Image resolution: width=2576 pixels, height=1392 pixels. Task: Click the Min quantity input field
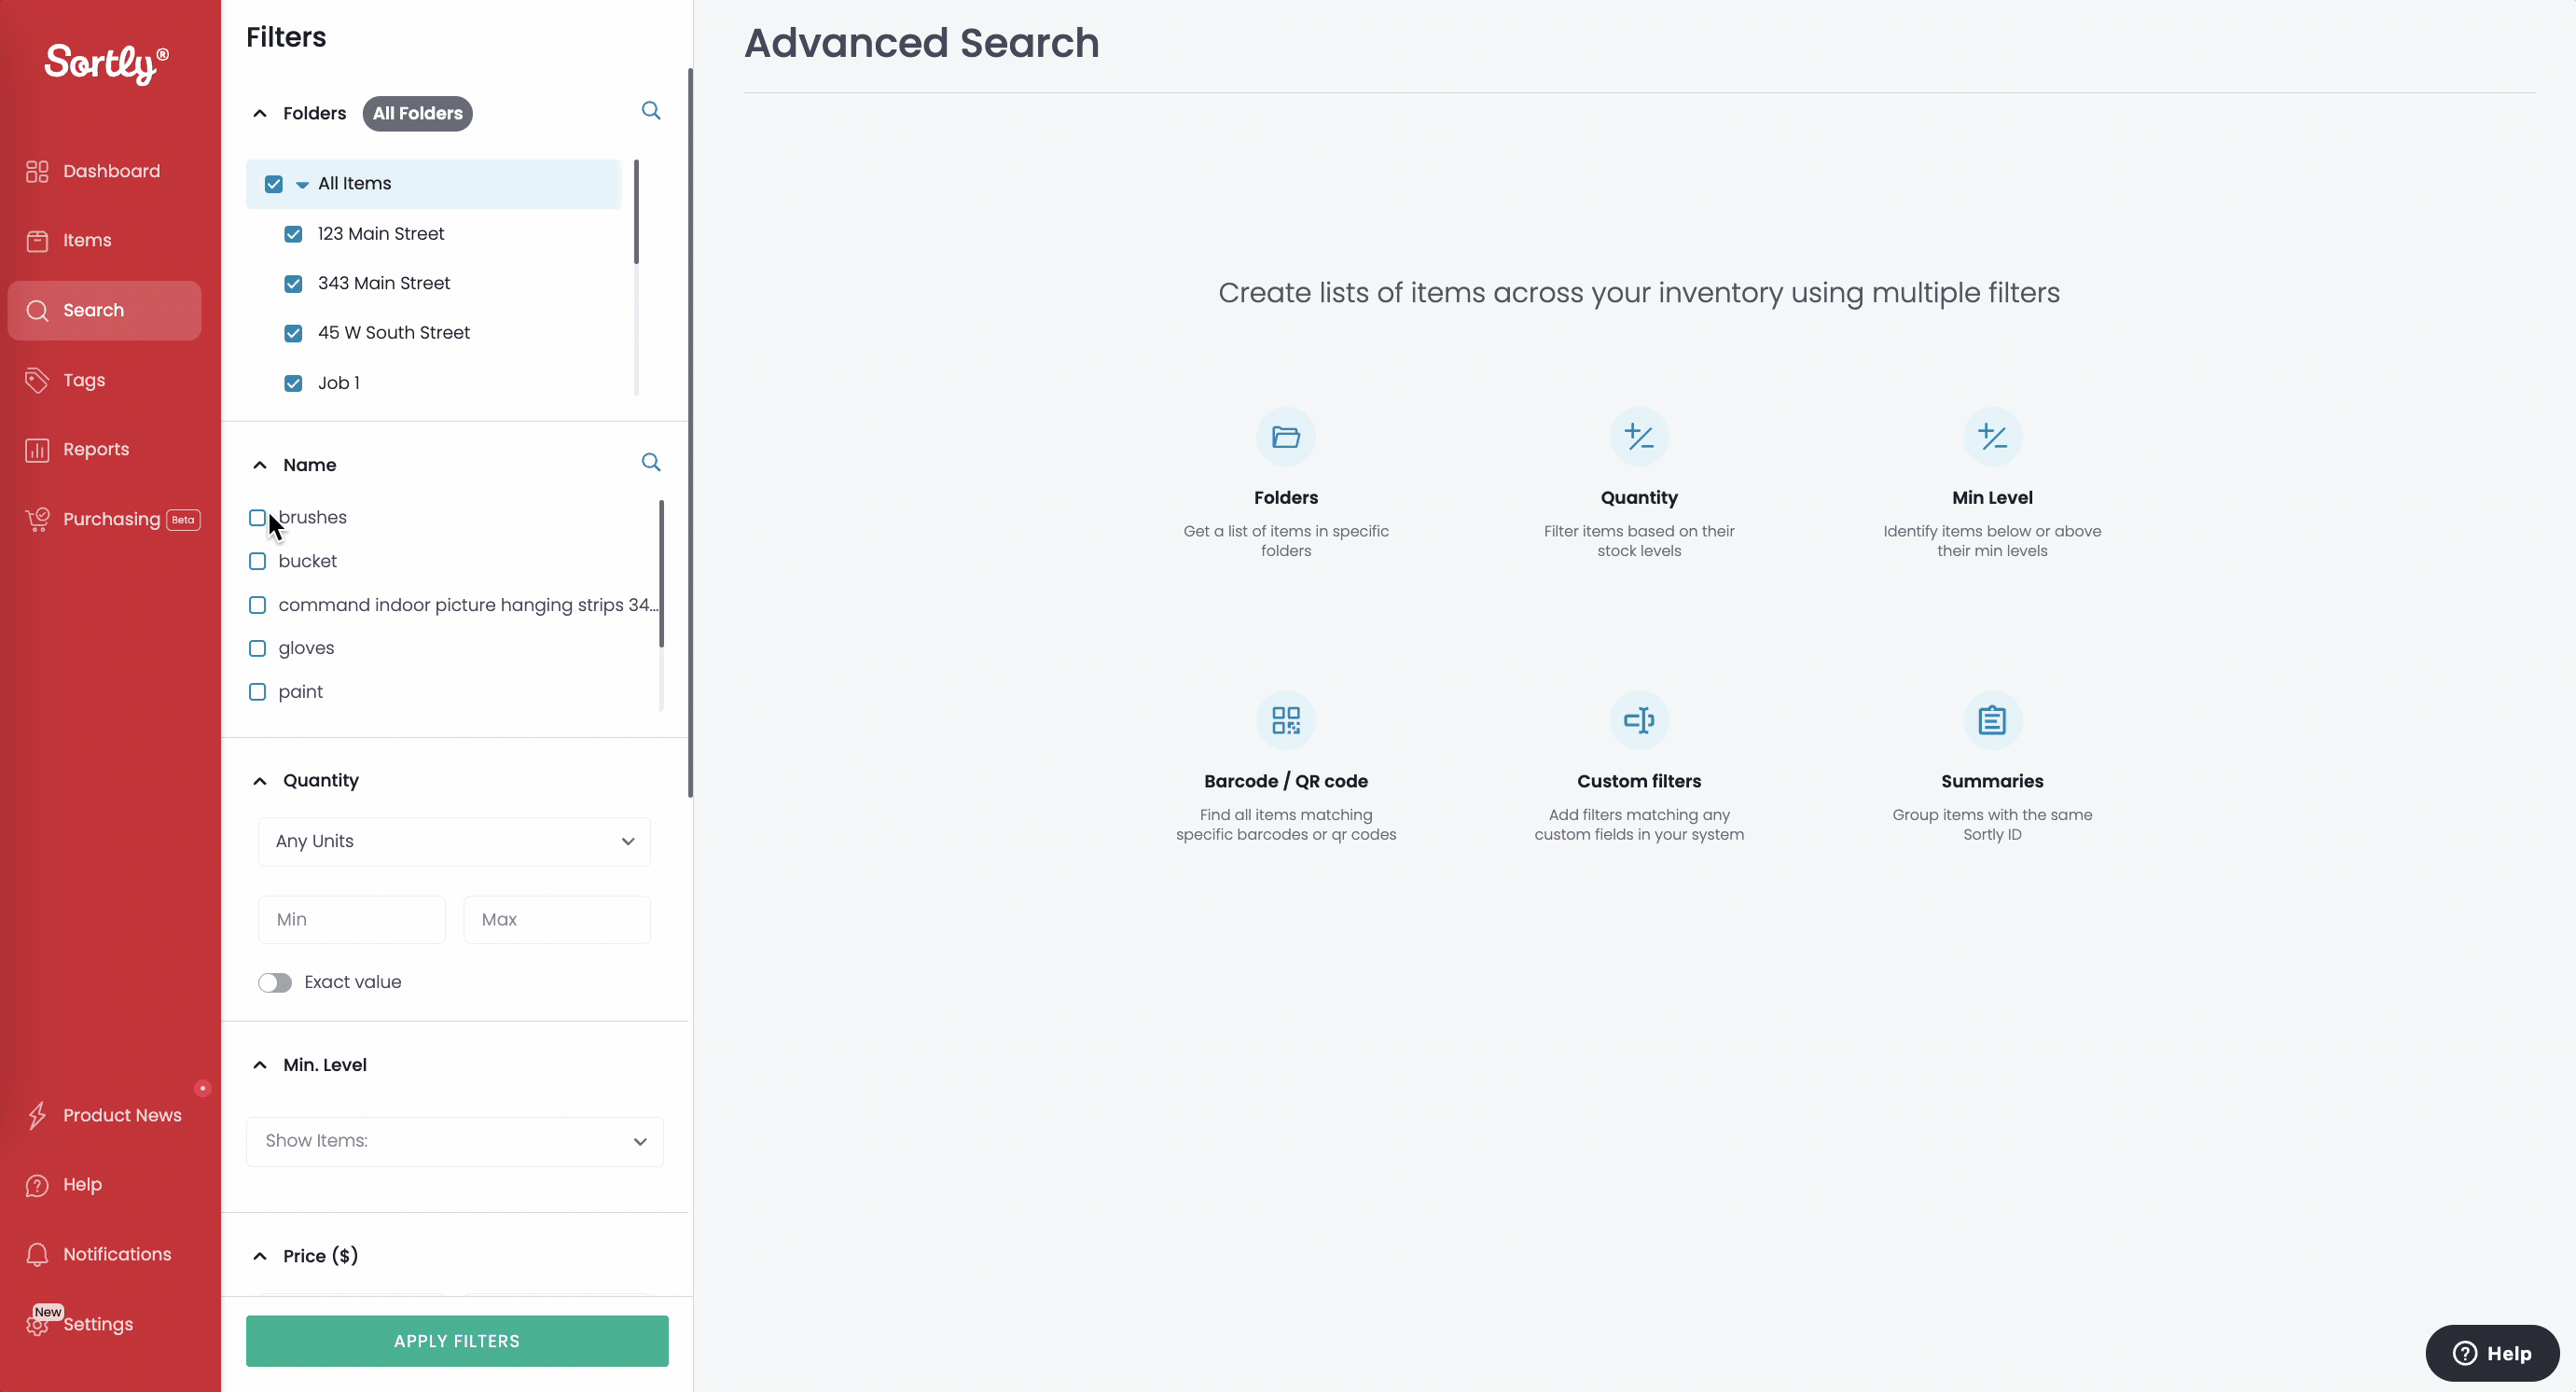pyautogui.click(x=351, y=919)
